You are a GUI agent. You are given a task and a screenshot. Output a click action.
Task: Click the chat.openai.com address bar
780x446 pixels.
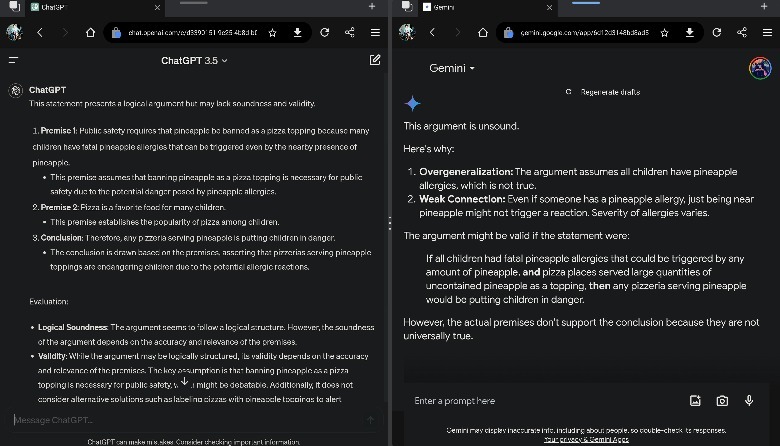pos(193,33)
